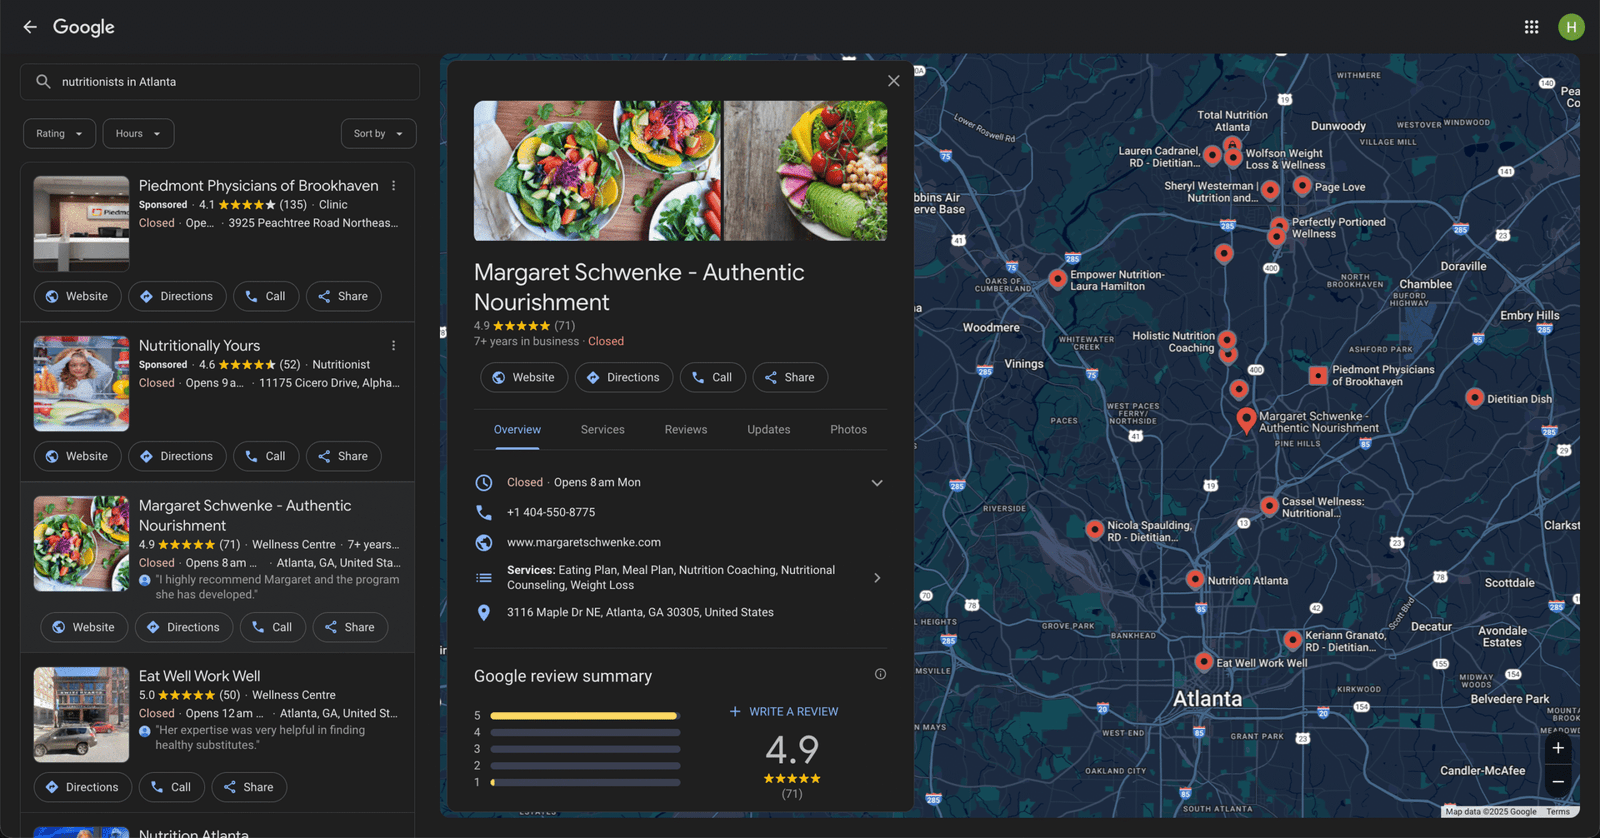Image resolution: width=1600 pixels, height=838 pixels.
Task: Open the vegetables and avocado photo
Action: (805, 170)
